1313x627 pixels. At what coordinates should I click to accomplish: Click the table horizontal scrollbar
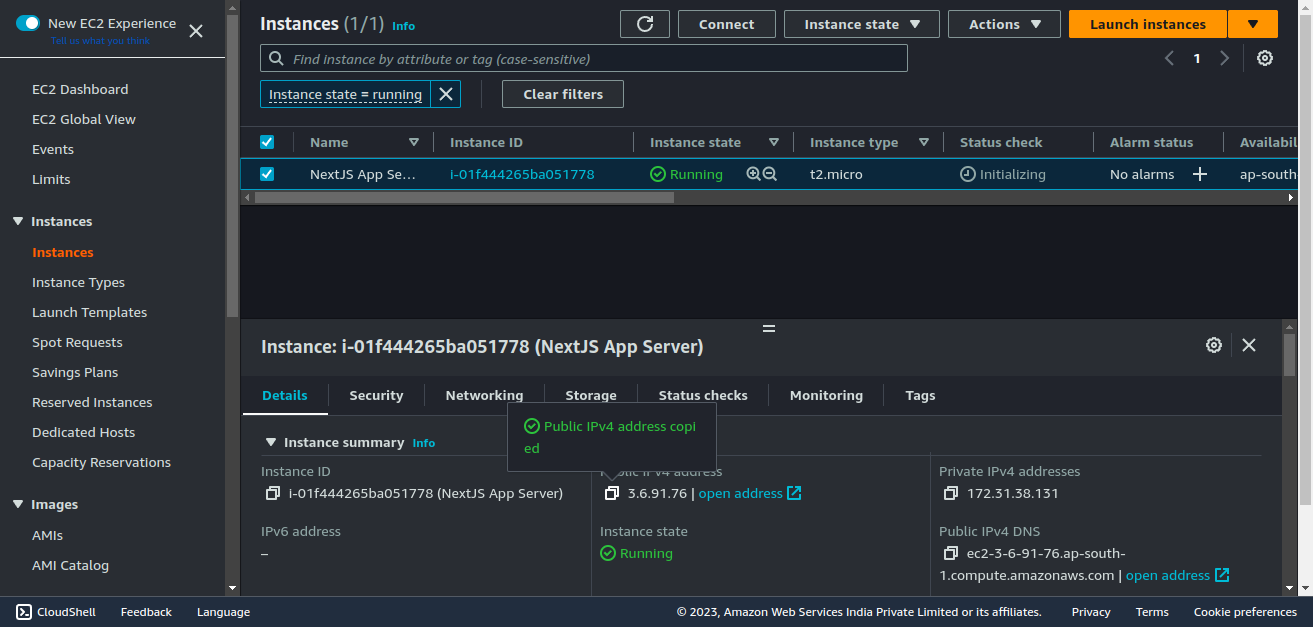click(465, 198)
